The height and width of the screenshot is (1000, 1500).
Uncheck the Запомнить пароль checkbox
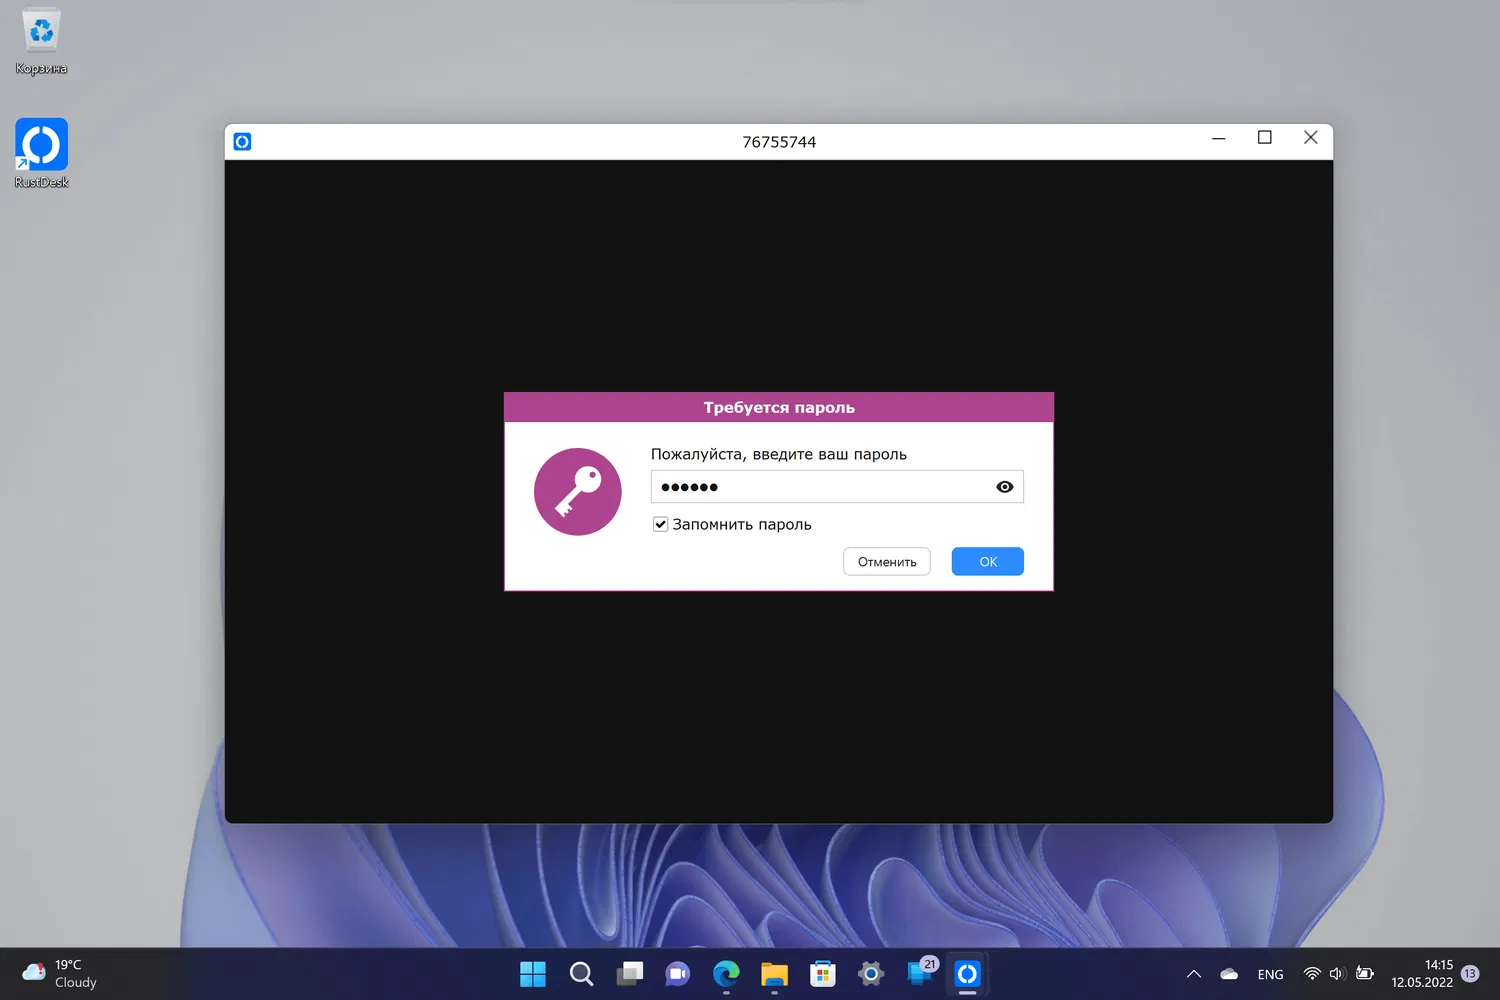pyautogui.click(x=660, y=524)
